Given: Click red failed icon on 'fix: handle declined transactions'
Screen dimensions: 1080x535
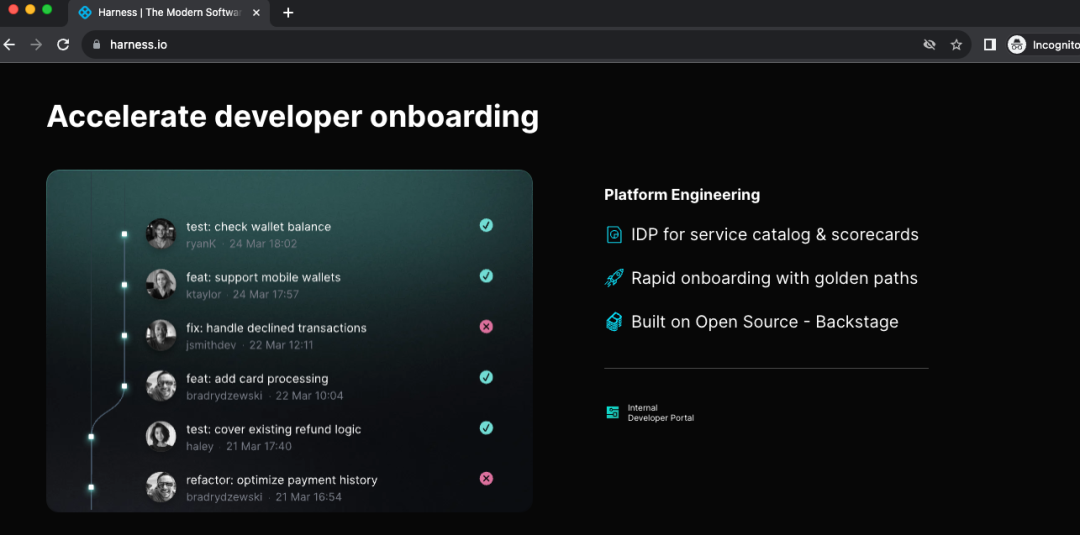Looking at the screenshot, I should [x=486, y=327].
